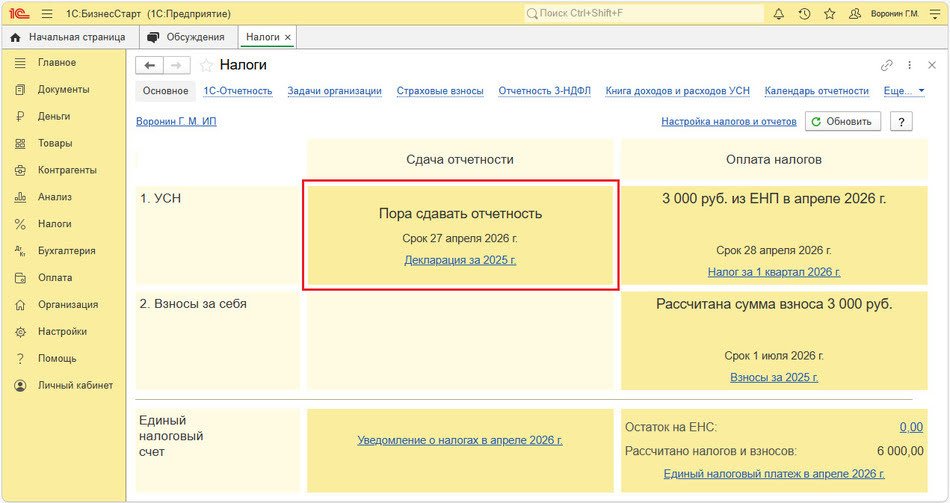Open 1С-Отчетность section
Viewport: 950px width, 503px height.
238,91
